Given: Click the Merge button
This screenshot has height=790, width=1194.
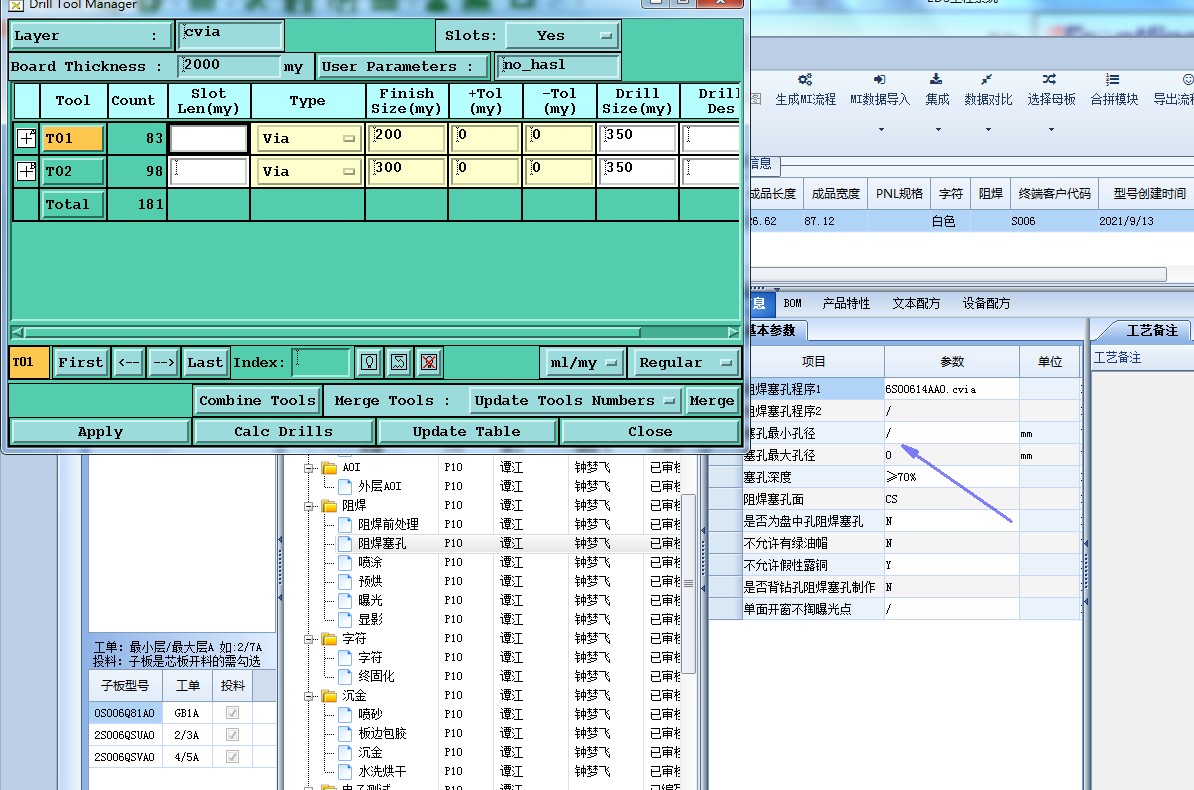Looking at the screenshot, I should pos(712,401).
